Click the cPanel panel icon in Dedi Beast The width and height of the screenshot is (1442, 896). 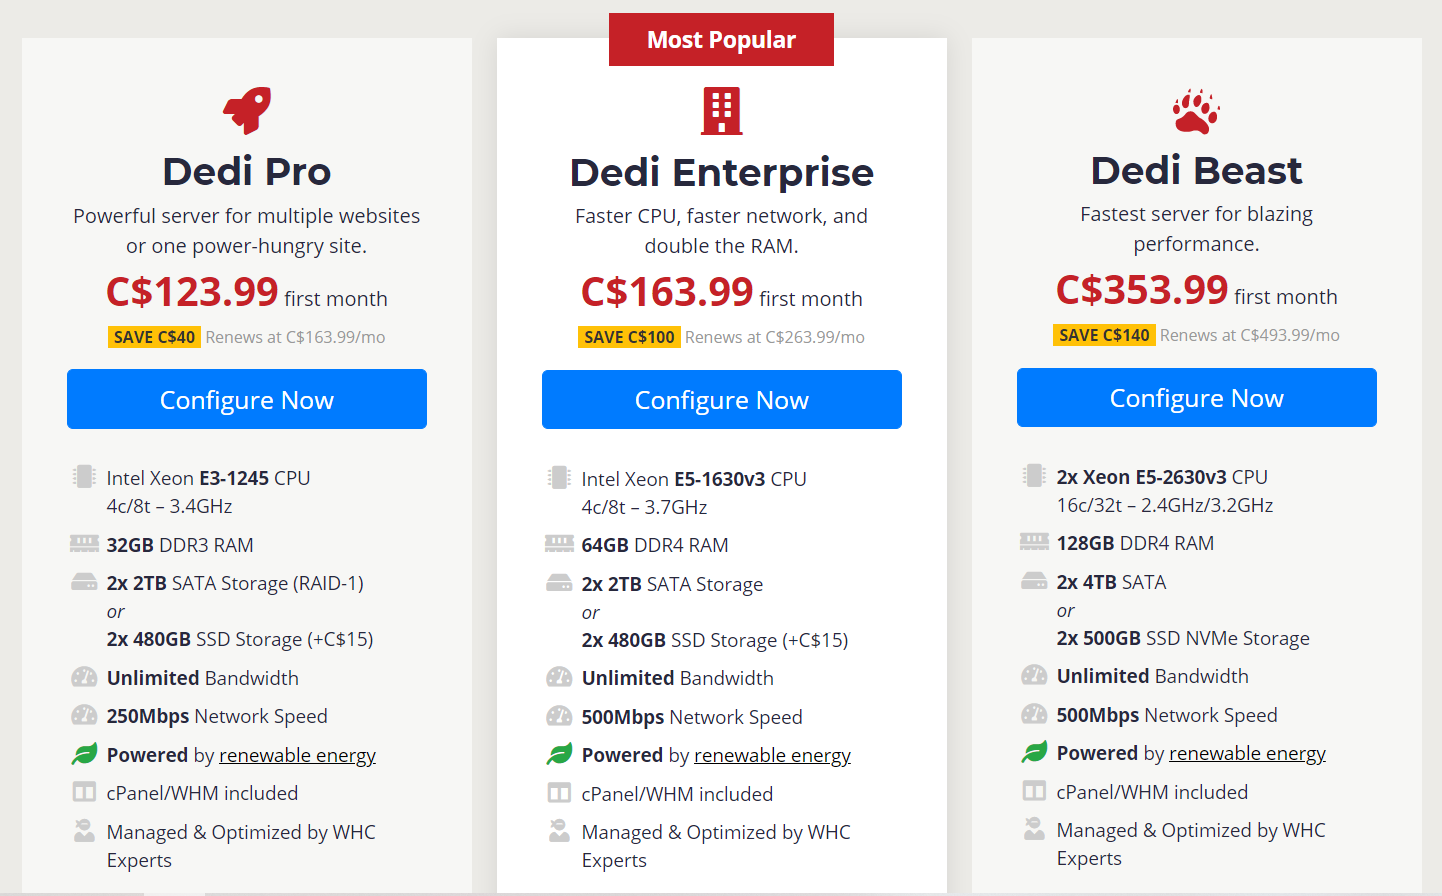1034,791
